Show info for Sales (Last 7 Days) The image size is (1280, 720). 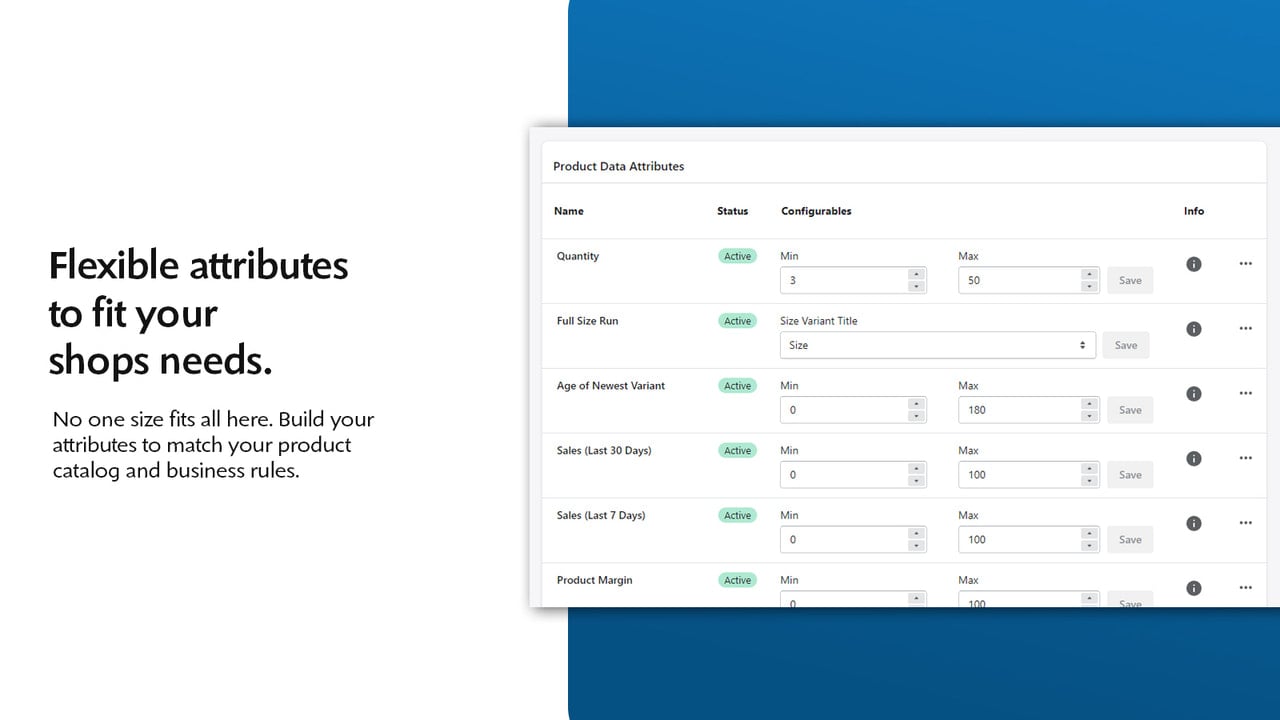point(1193,524)
